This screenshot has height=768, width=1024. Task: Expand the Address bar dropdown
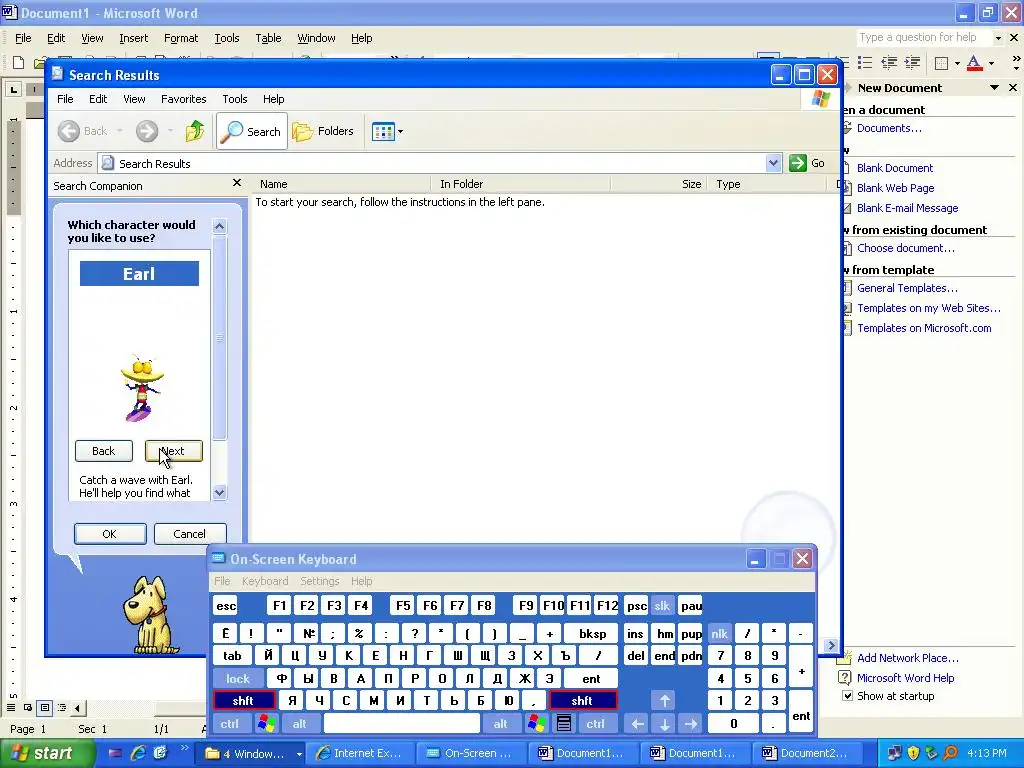point(773,163)
